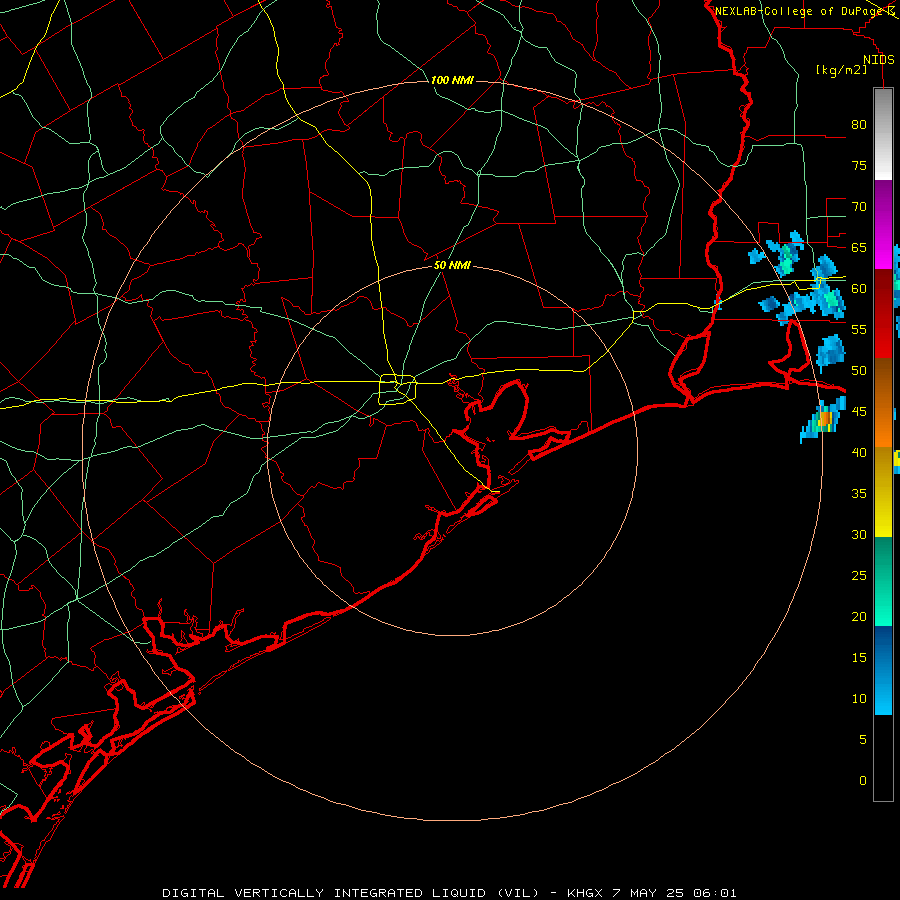Click the 40 value on the scale
The image size is (900, 900).
click(859, 452)
